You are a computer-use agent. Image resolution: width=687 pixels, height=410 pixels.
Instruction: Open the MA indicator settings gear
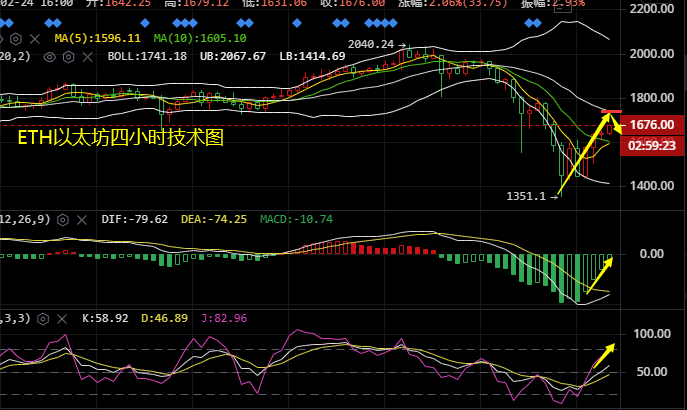[x=16, y=39]
